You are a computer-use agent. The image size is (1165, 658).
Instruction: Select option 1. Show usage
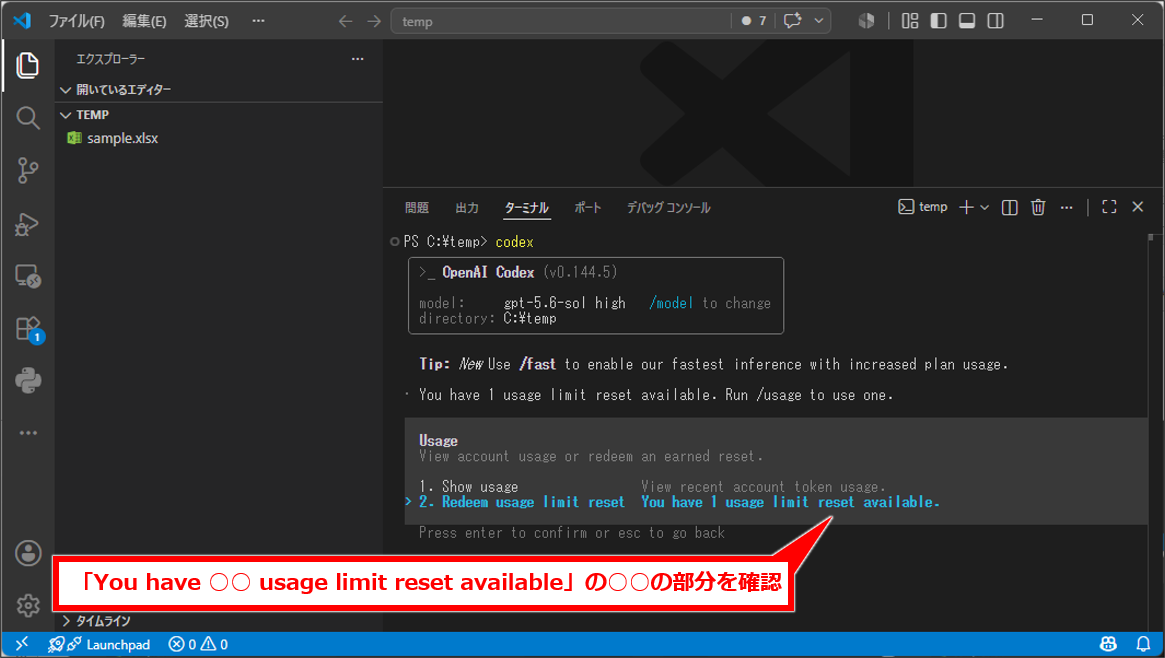[469, 486]
